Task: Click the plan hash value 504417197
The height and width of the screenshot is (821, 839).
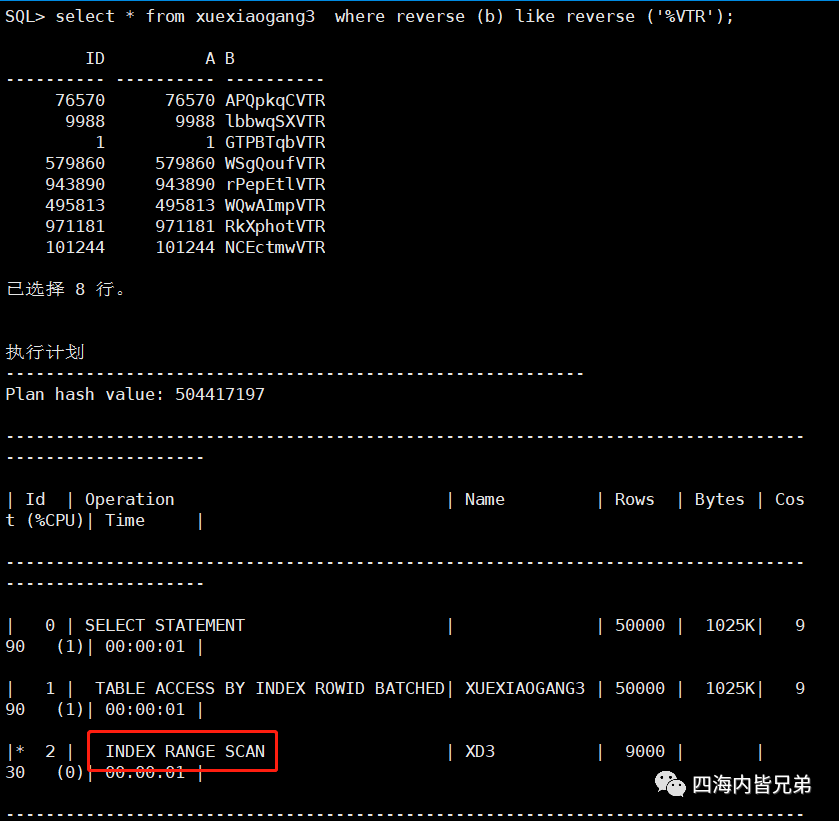Action: point(220,394)
